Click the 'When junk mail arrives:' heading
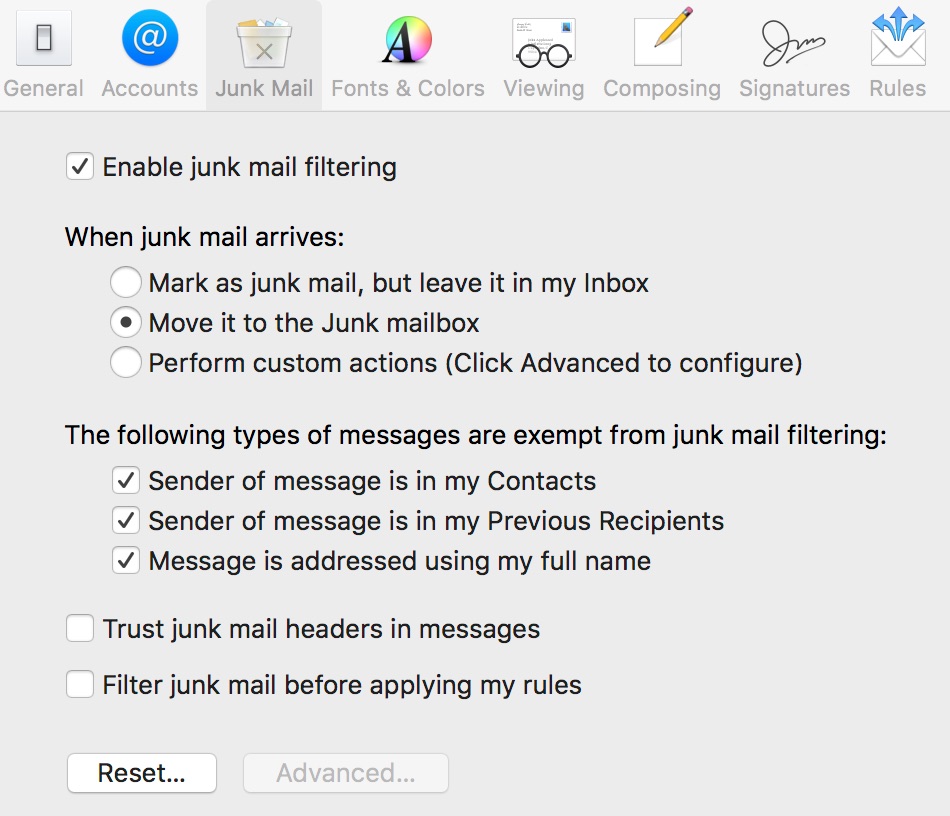The height and width of the screenshot is (816, 950). (205, 237)
